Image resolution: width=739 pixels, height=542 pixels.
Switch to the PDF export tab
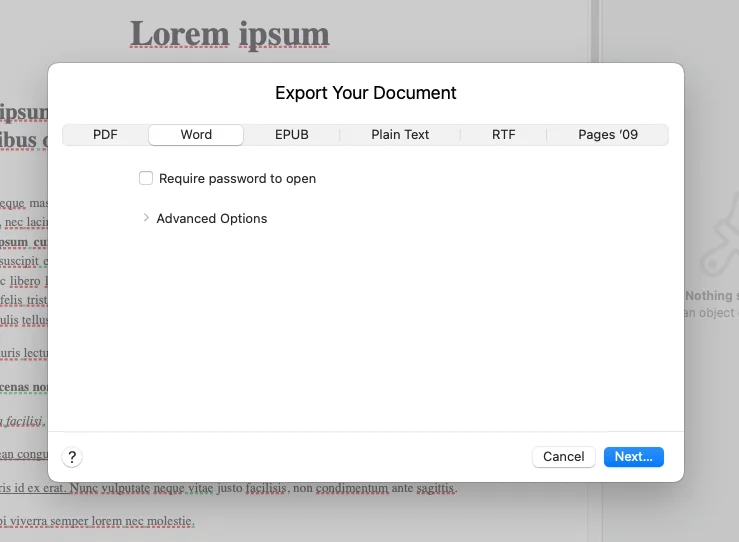(105, 135)
